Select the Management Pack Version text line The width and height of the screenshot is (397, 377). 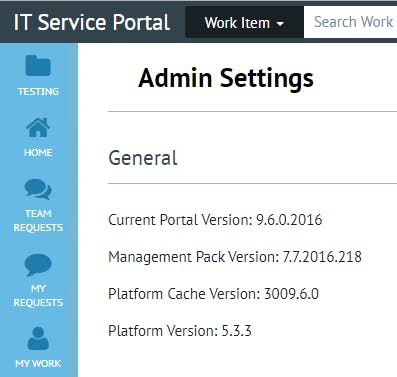(235, 257)
